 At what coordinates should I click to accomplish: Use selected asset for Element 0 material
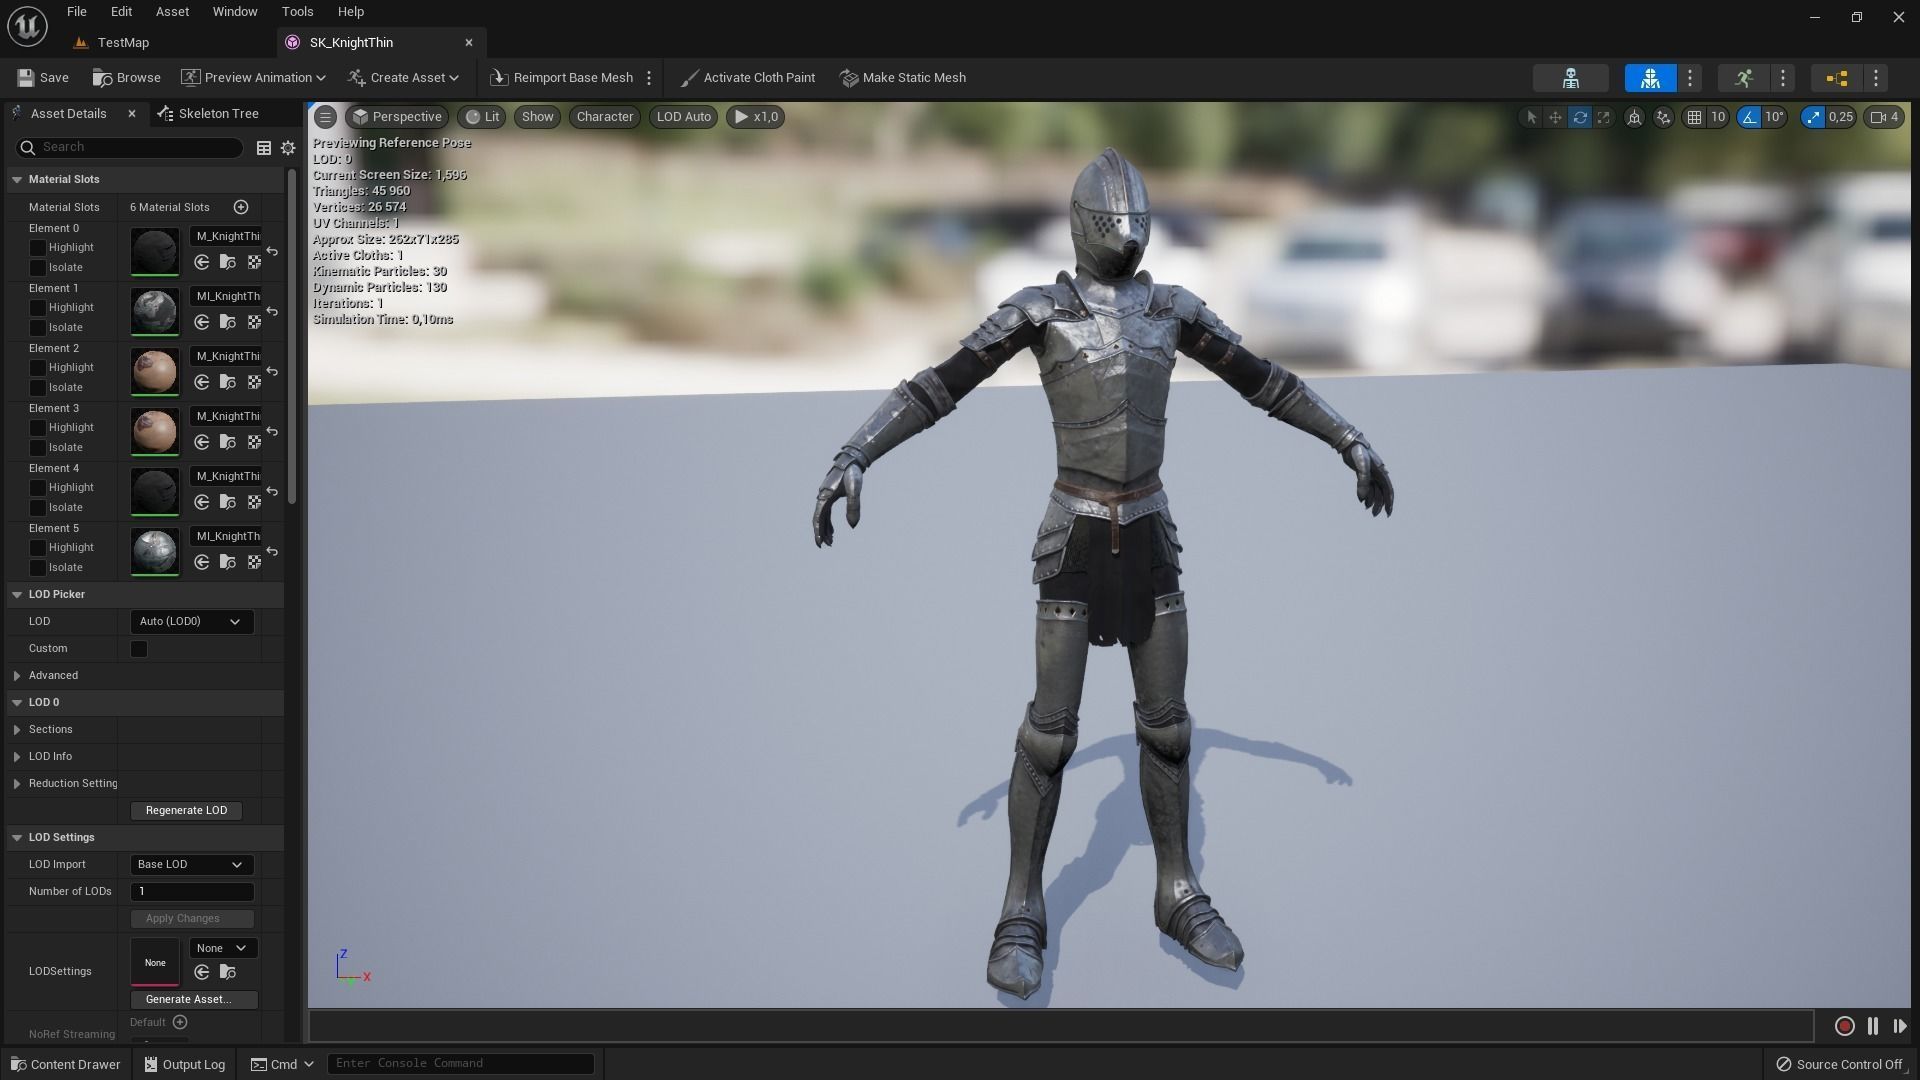tap(202, 262)
